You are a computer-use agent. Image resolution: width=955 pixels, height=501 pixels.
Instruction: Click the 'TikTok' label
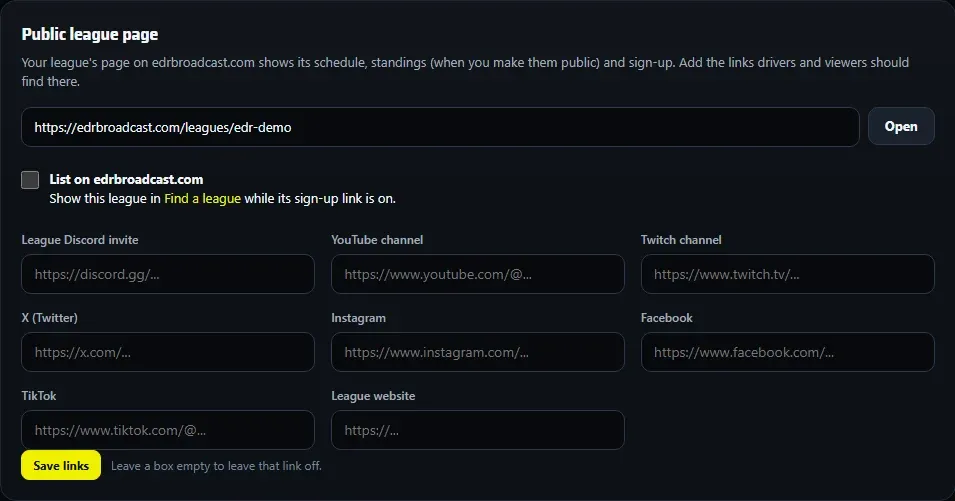coord(38,396)
